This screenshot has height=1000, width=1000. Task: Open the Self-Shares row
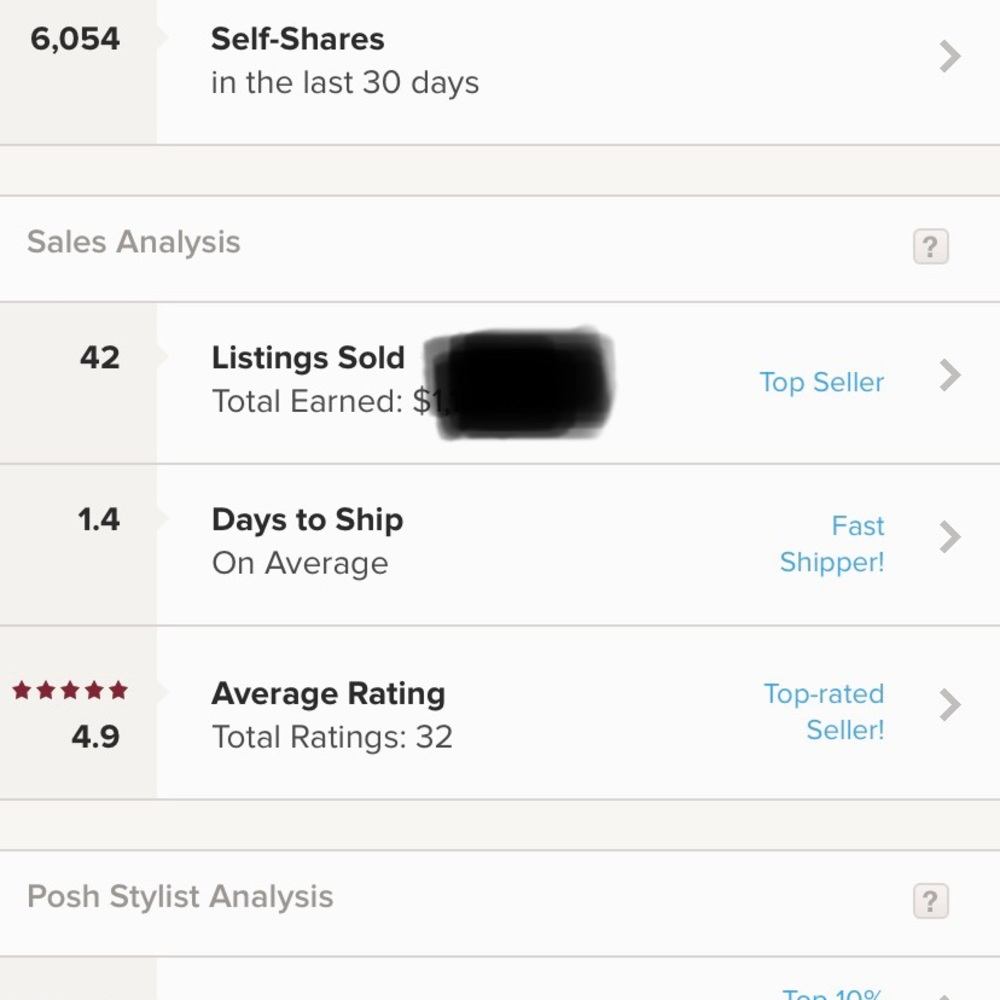[x=500, y=72]
